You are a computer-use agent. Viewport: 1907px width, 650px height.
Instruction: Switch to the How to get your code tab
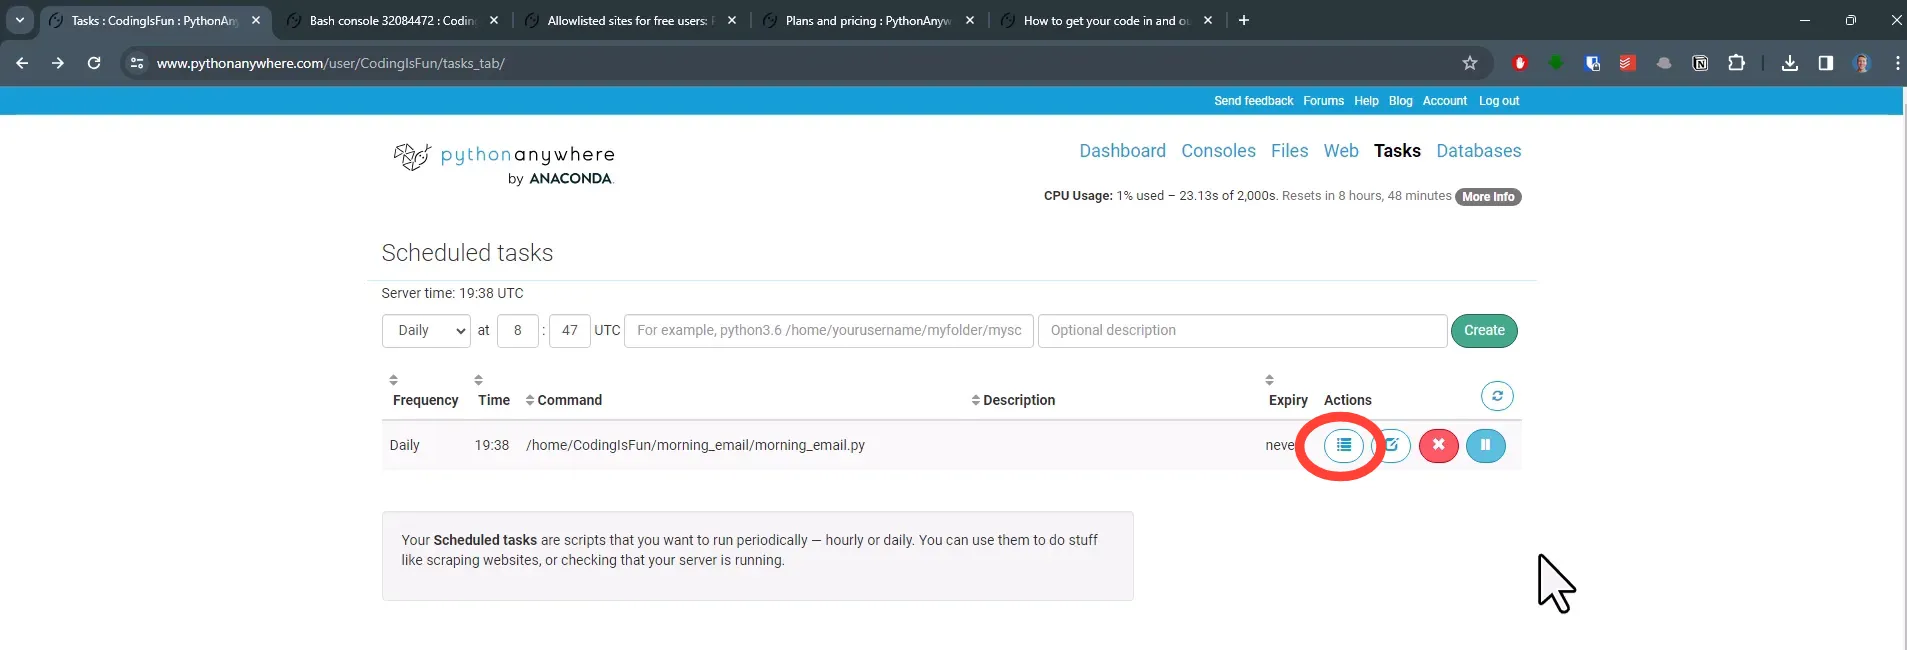click(1106, 20)
